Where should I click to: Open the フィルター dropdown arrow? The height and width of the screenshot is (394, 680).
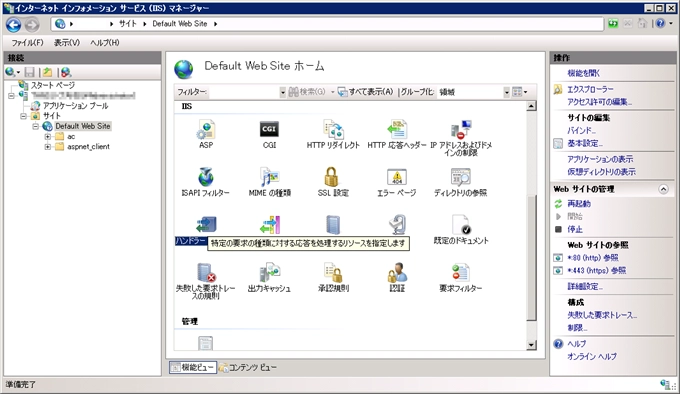pyautogui.click(x=283, y=92)
